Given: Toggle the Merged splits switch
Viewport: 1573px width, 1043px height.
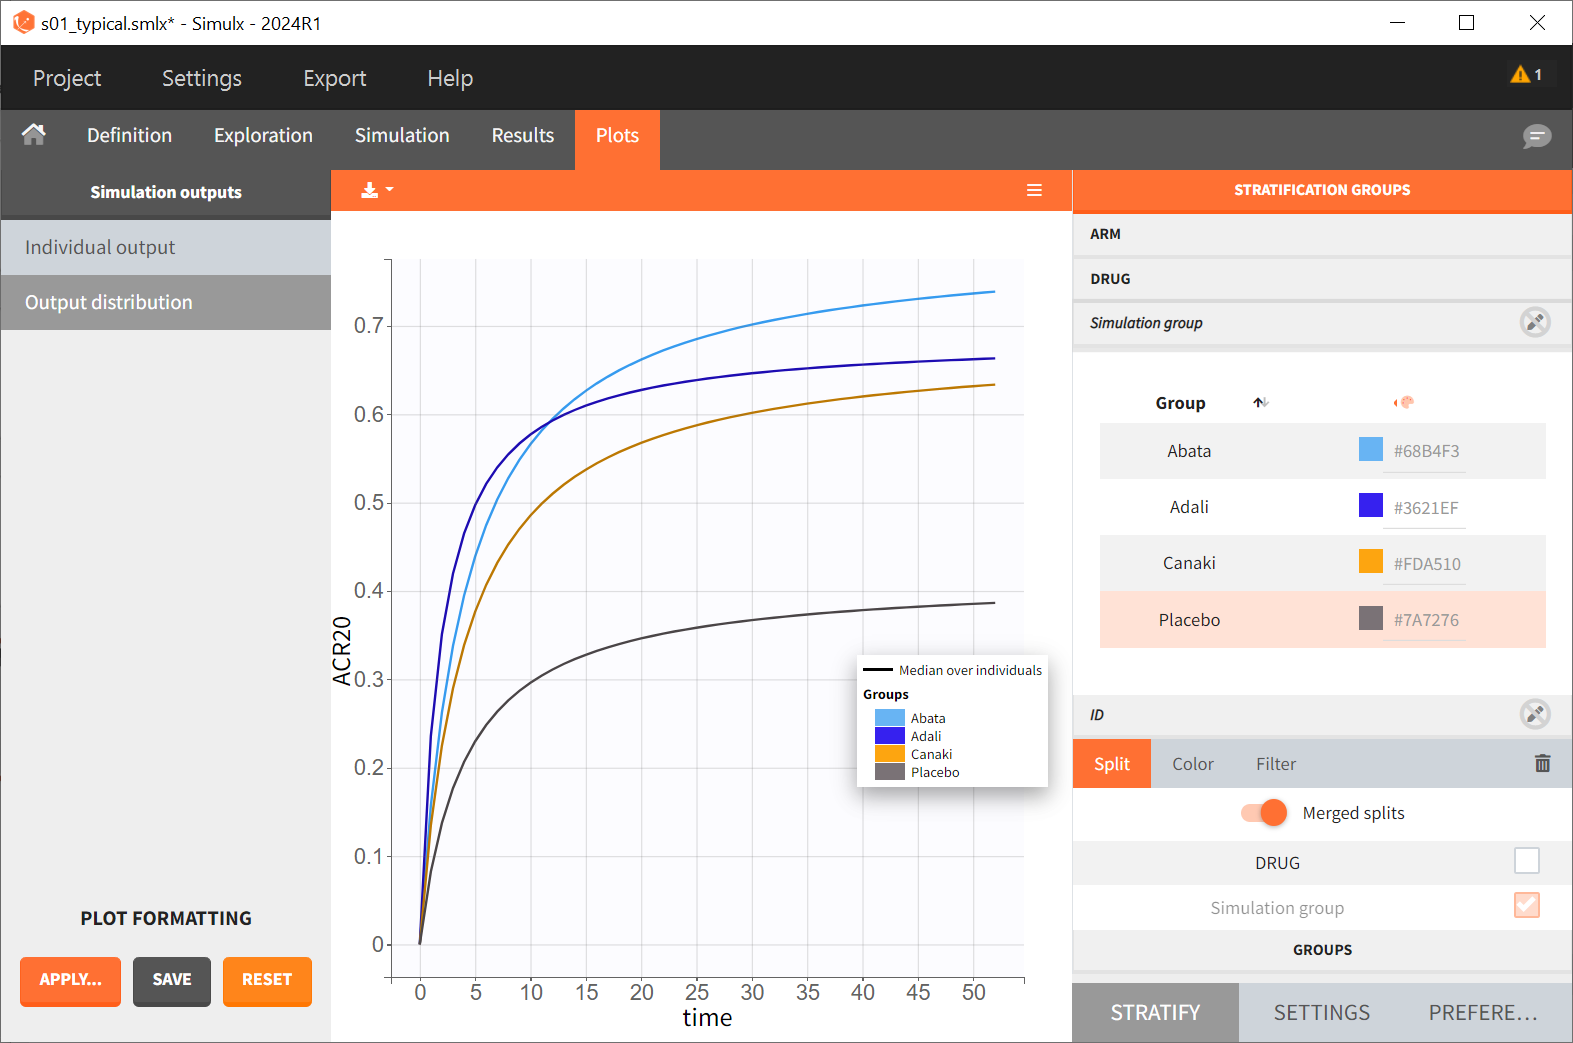Looking at the screenshot, I should (1264, 813).
